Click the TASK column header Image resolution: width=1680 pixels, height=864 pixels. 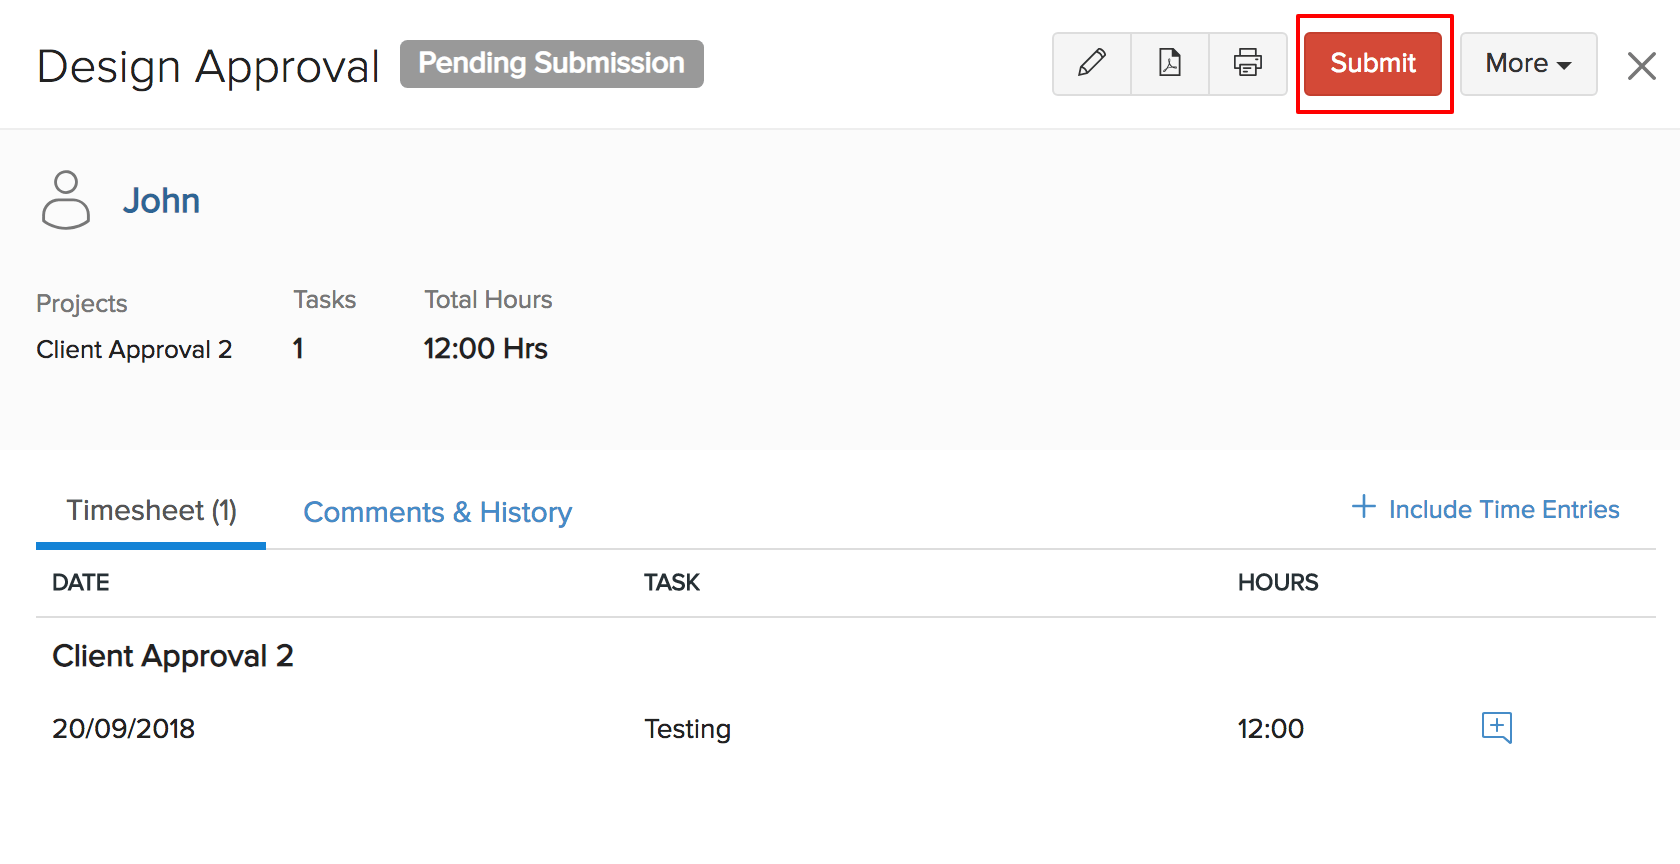(x=671, y=583)
